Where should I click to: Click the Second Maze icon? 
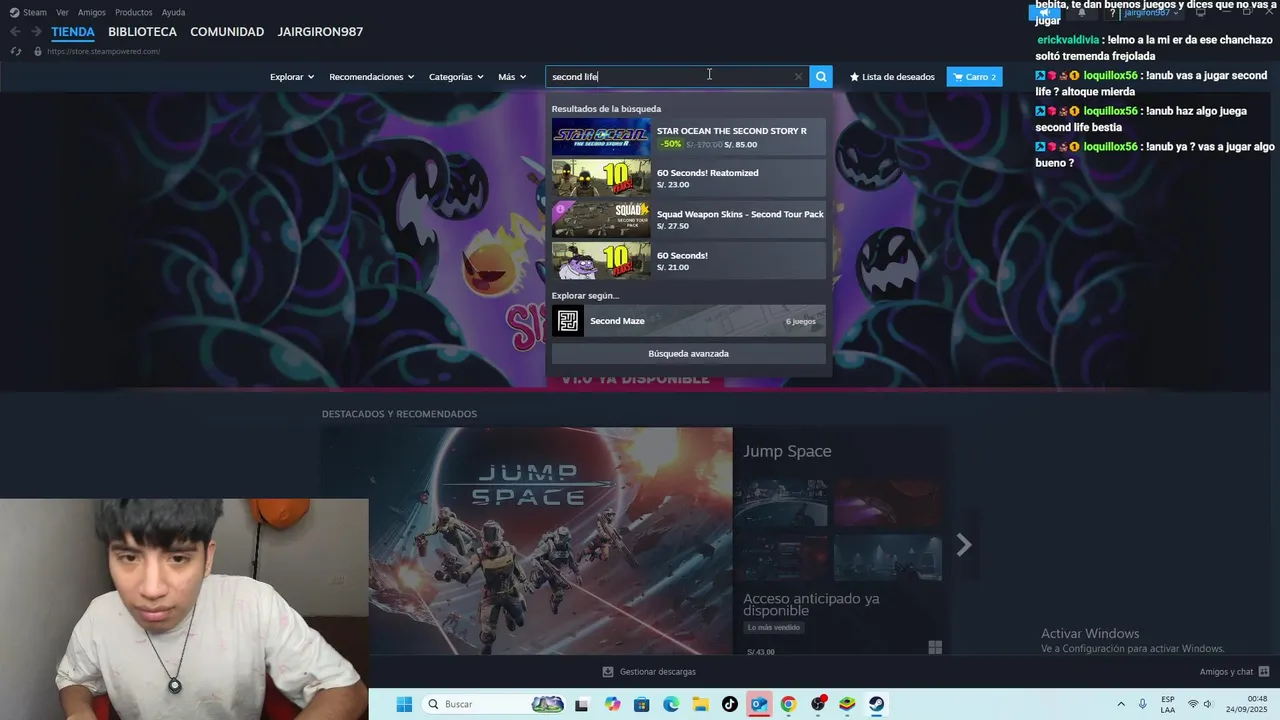[568, 321]
